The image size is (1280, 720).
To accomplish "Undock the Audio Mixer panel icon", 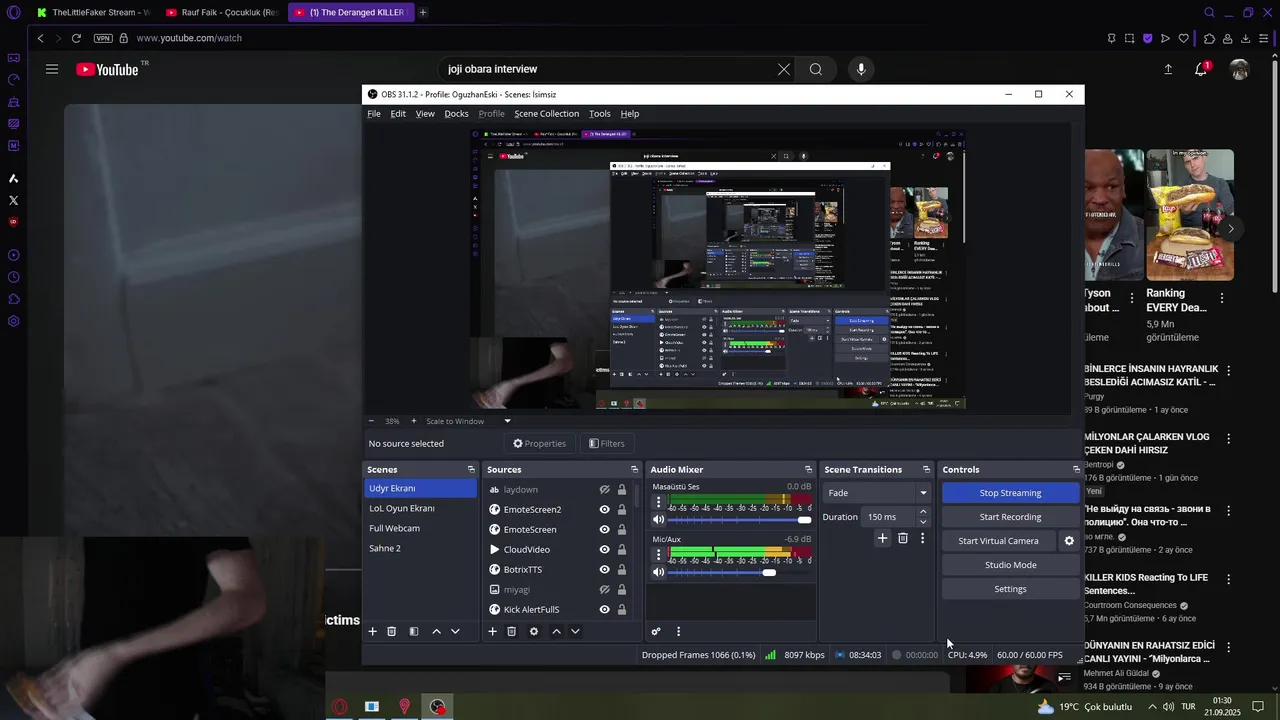I will click(808, 469).
